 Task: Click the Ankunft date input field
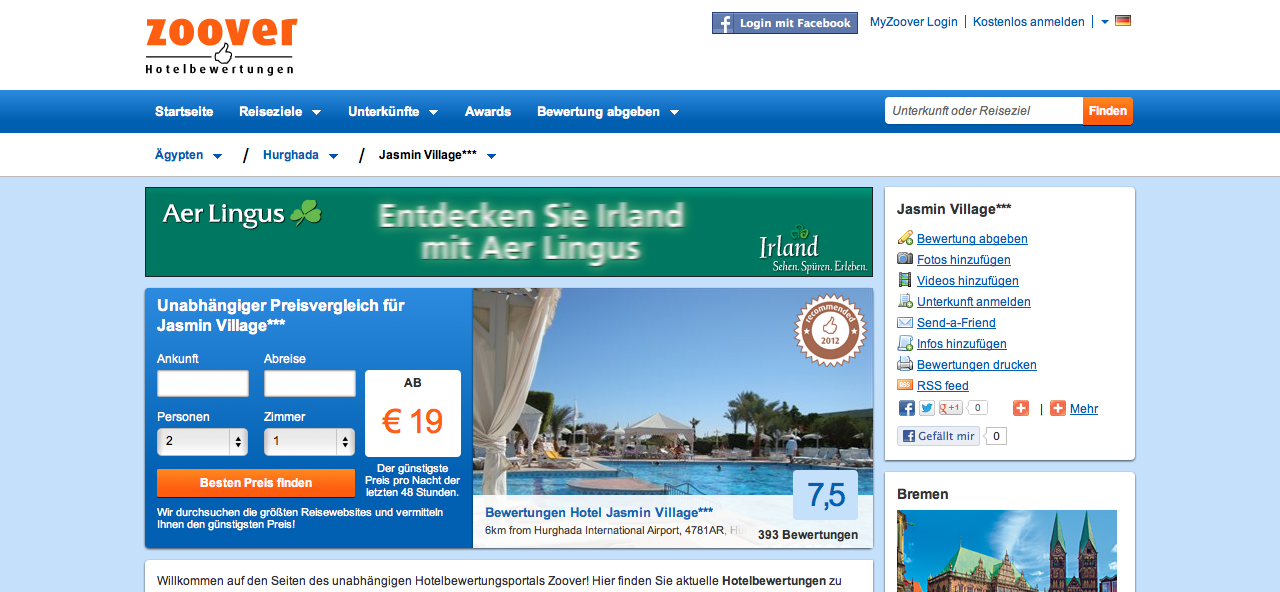coord(203,384)
